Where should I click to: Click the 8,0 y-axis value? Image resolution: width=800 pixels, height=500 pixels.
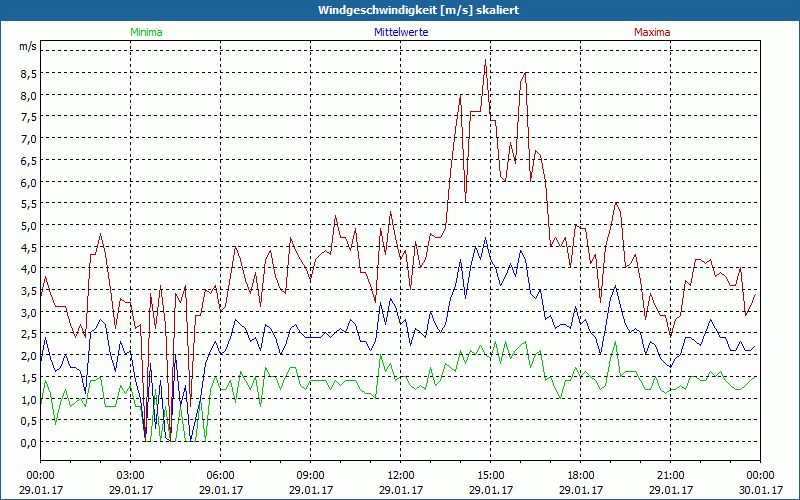click(29, 95)
